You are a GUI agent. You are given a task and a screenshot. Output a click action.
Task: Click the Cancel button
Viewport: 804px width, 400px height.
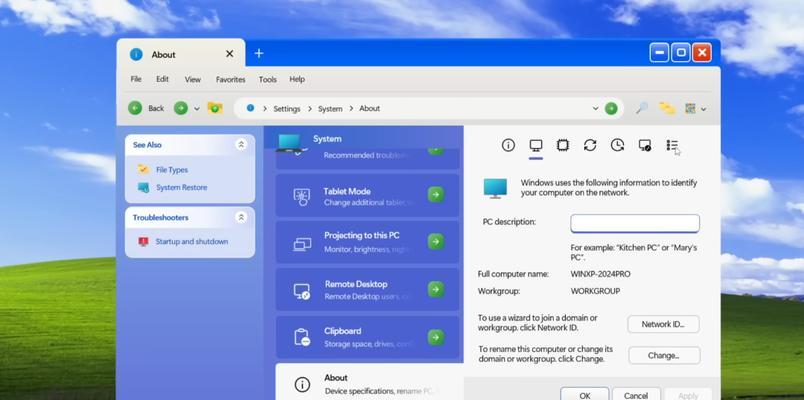[636, 395]
